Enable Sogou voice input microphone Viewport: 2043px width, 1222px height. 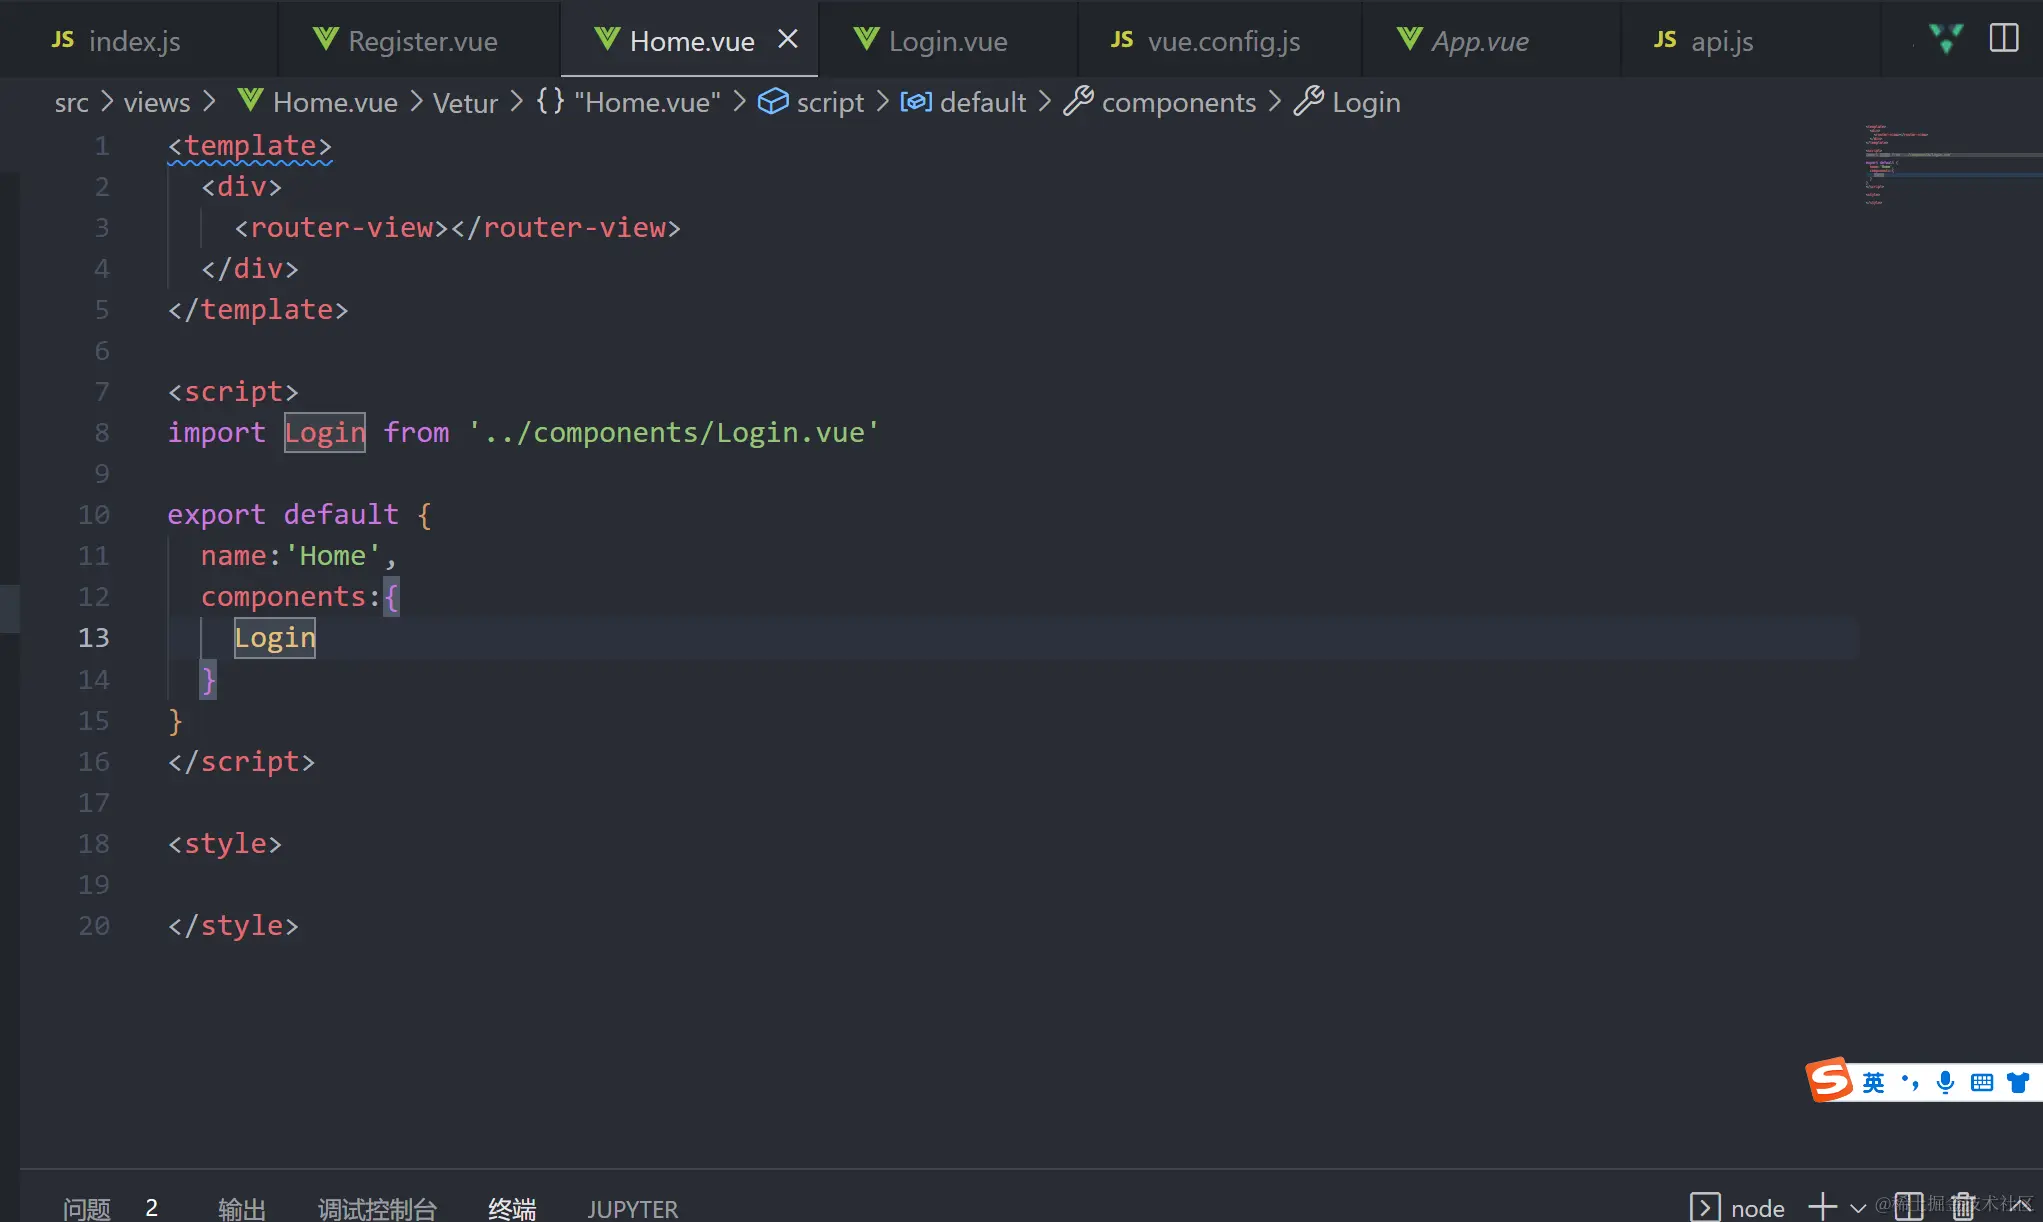[1945, 1082]
